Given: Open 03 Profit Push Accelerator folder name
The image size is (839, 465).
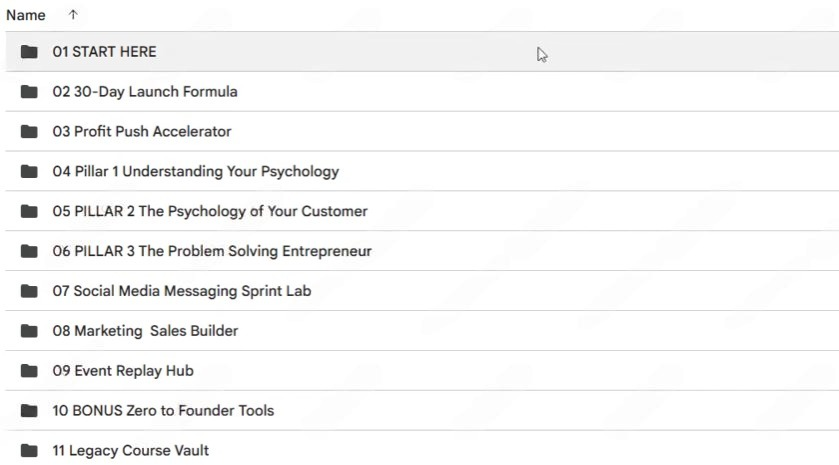Looking at the screenshot, I should click(x=141, y=132).
